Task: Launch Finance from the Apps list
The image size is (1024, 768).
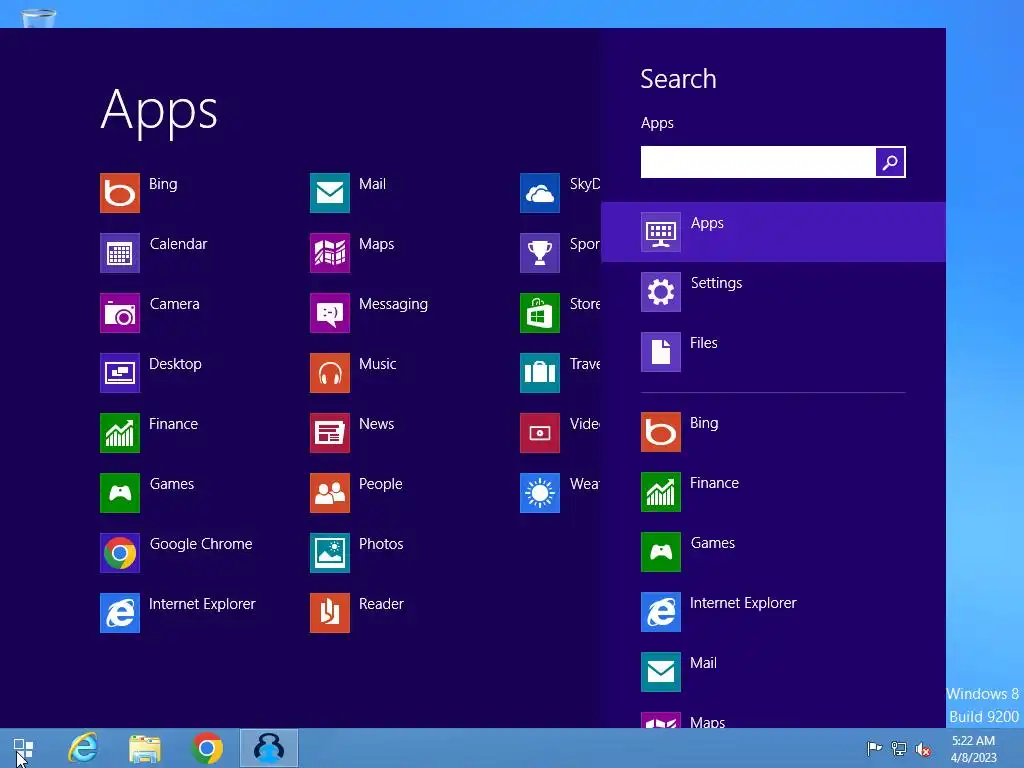Action: [x=120, y=433]
